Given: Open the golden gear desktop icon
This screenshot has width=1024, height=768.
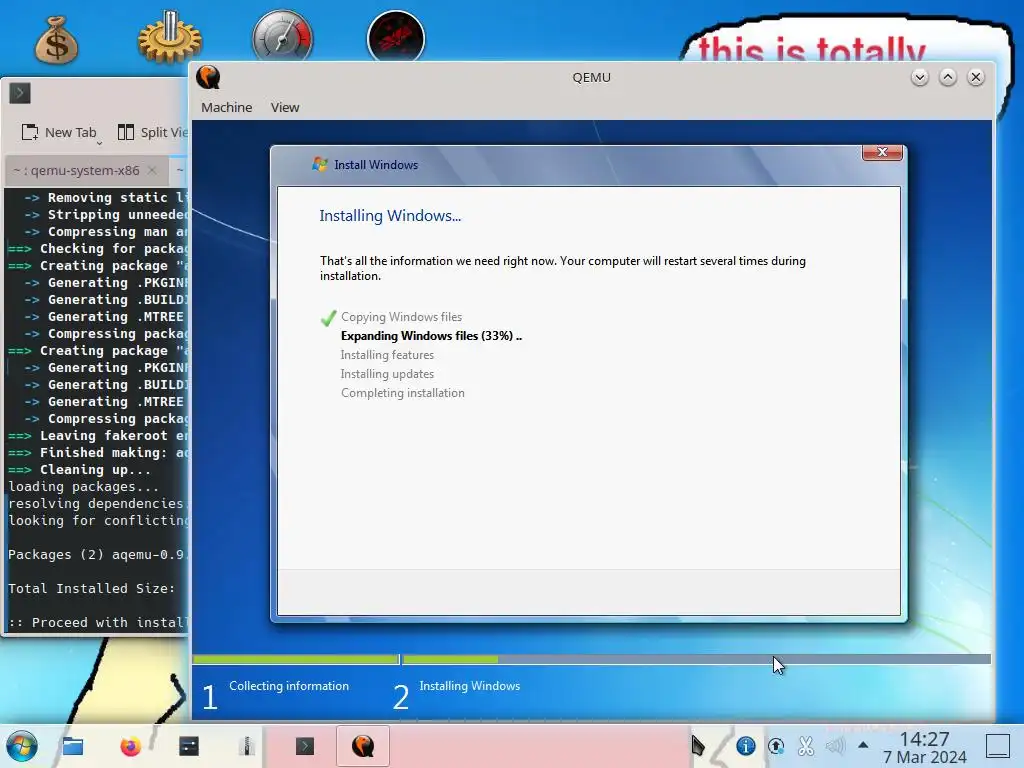Looking at the screenshot, I should tap(170, 37).
